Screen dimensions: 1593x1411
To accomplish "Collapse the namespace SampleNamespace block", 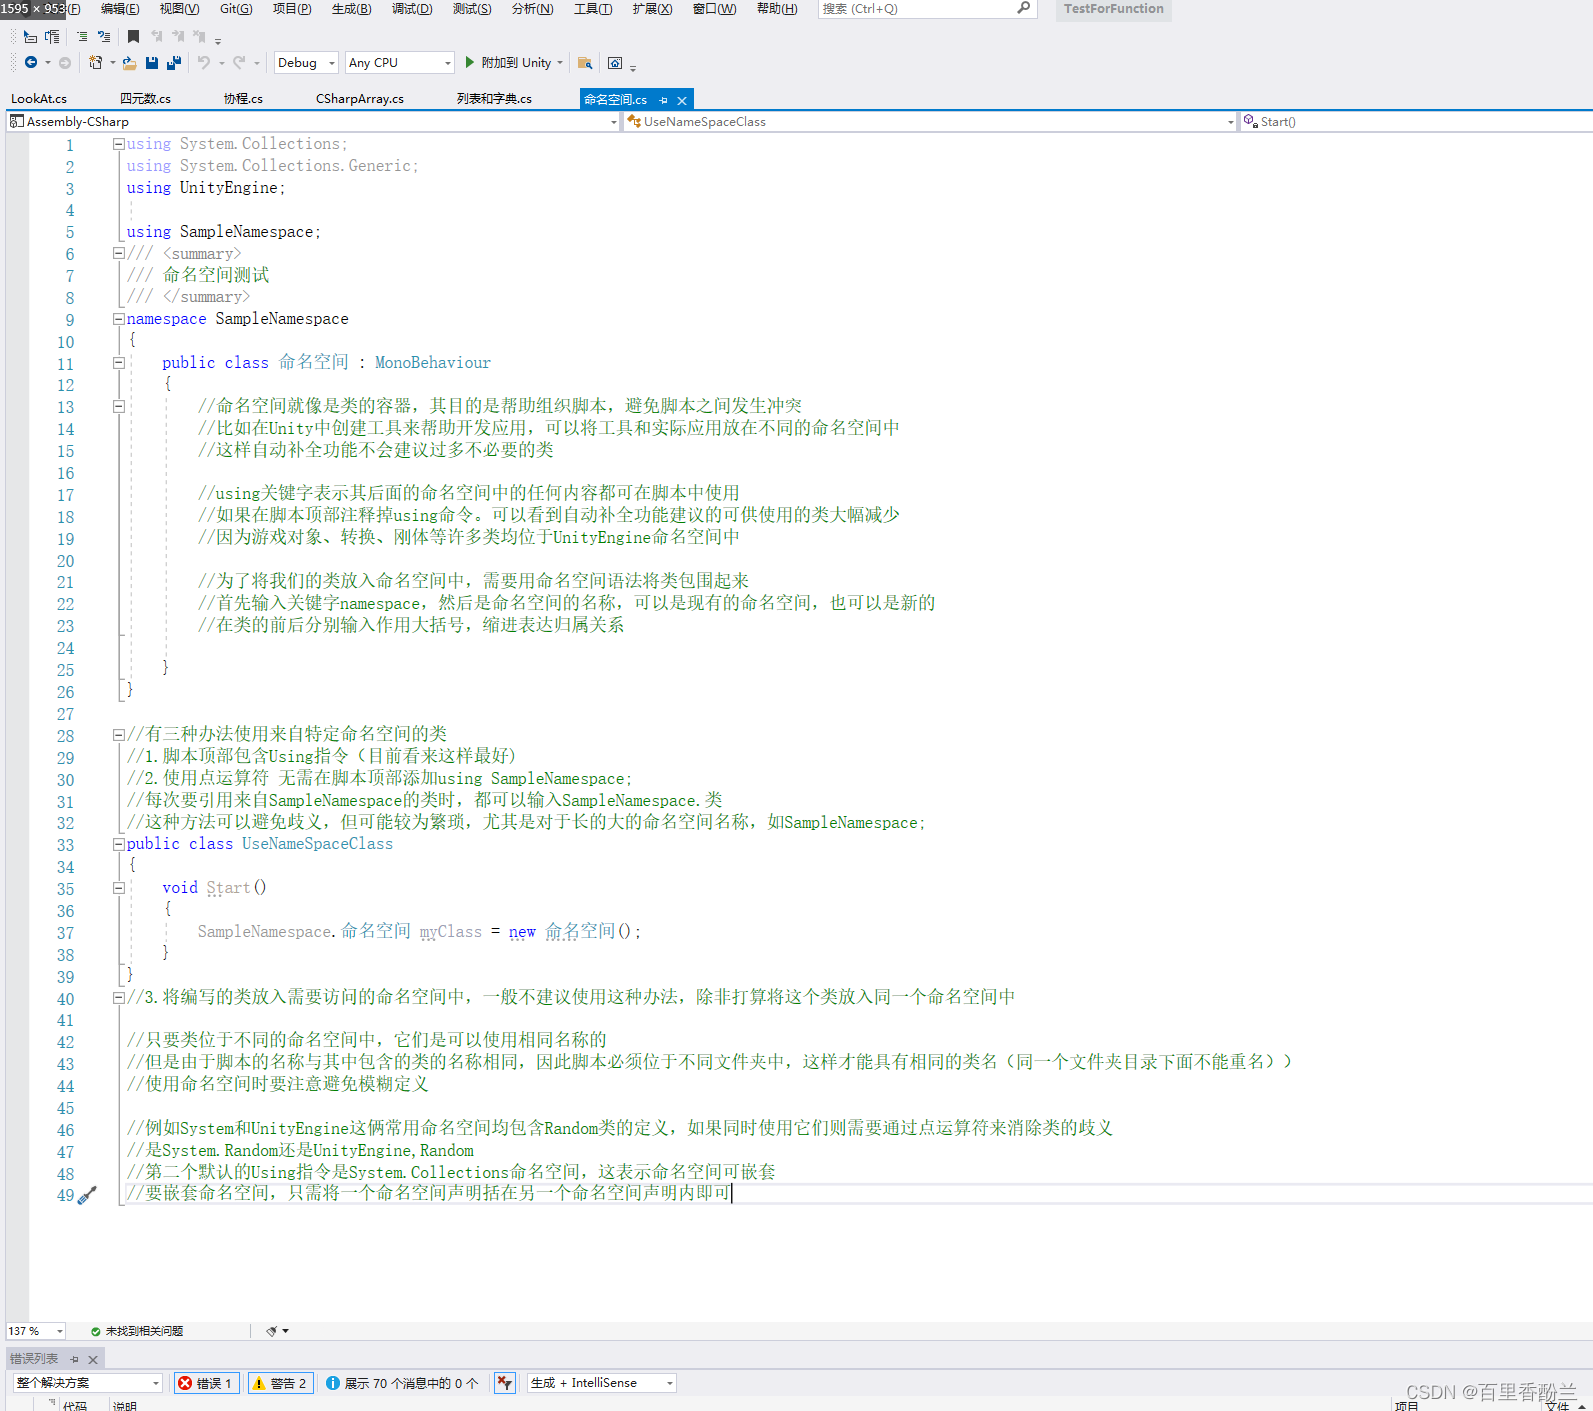I will [119, 319].
